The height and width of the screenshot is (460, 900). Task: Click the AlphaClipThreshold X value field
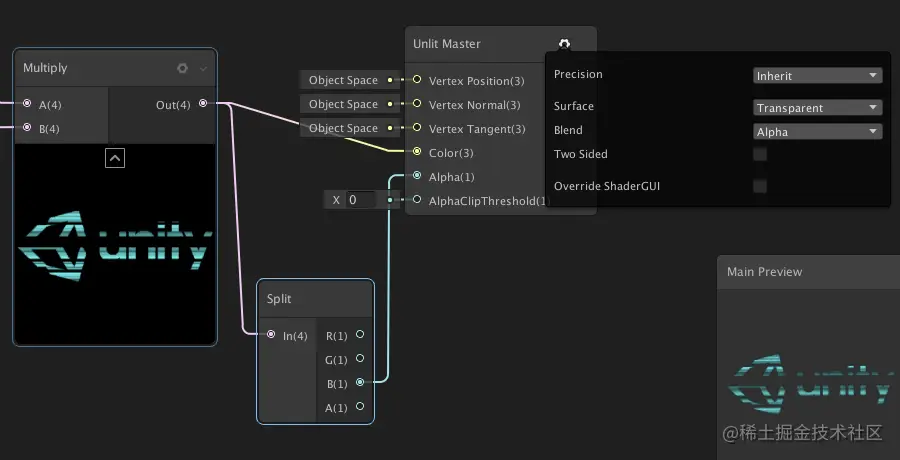pyautogui.click(x=361, y=200)
